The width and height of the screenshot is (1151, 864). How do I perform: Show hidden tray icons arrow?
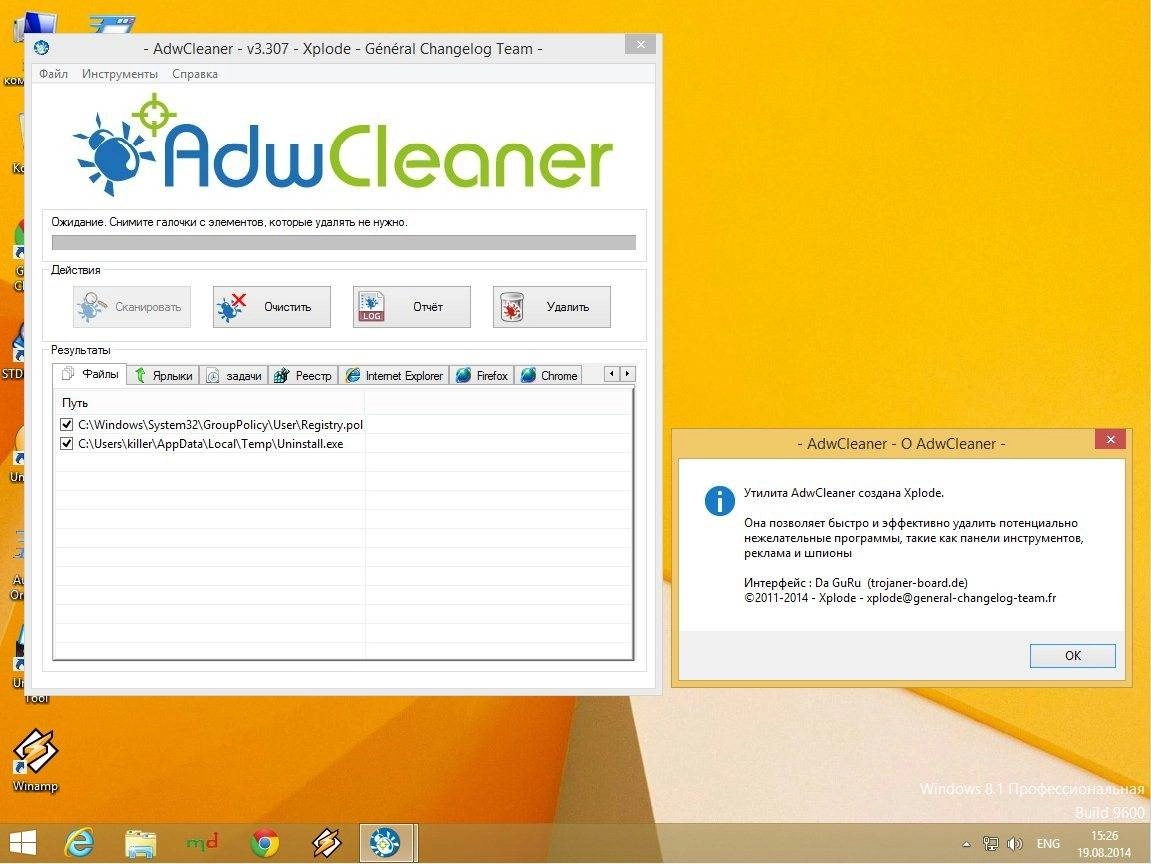967,844
